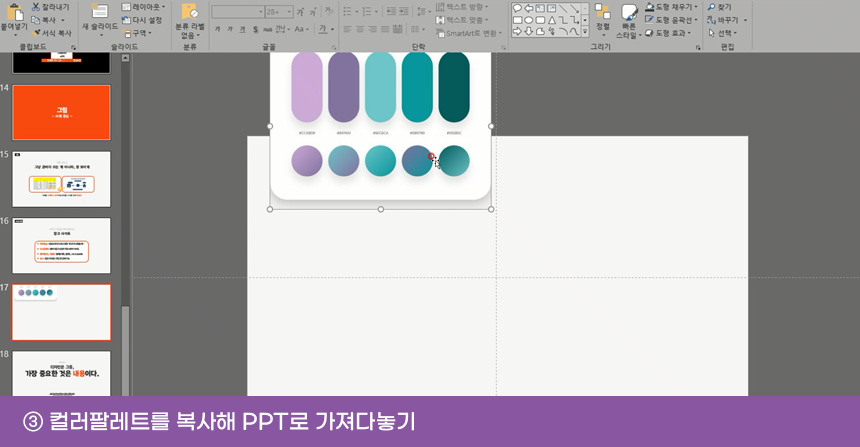Toggle align text left
Image resolution: width=860 pixels, height=447 pixels.
(347, 29)
